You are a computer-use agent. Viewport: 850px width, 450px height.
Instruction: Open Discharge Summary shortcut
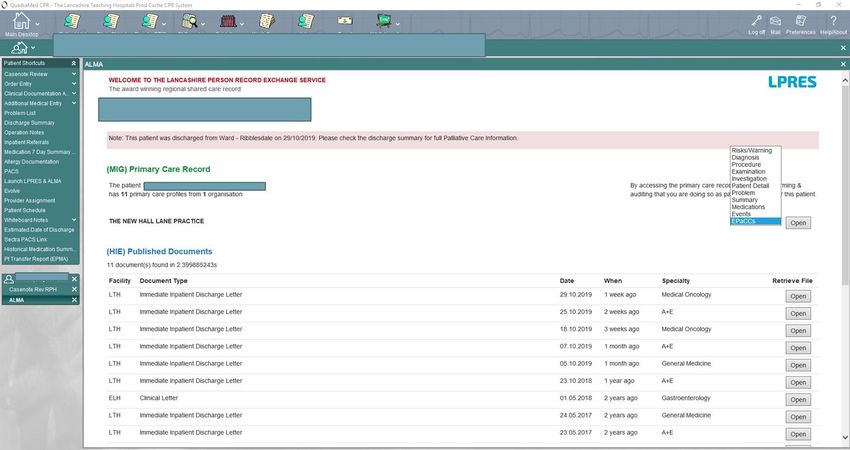29,123
